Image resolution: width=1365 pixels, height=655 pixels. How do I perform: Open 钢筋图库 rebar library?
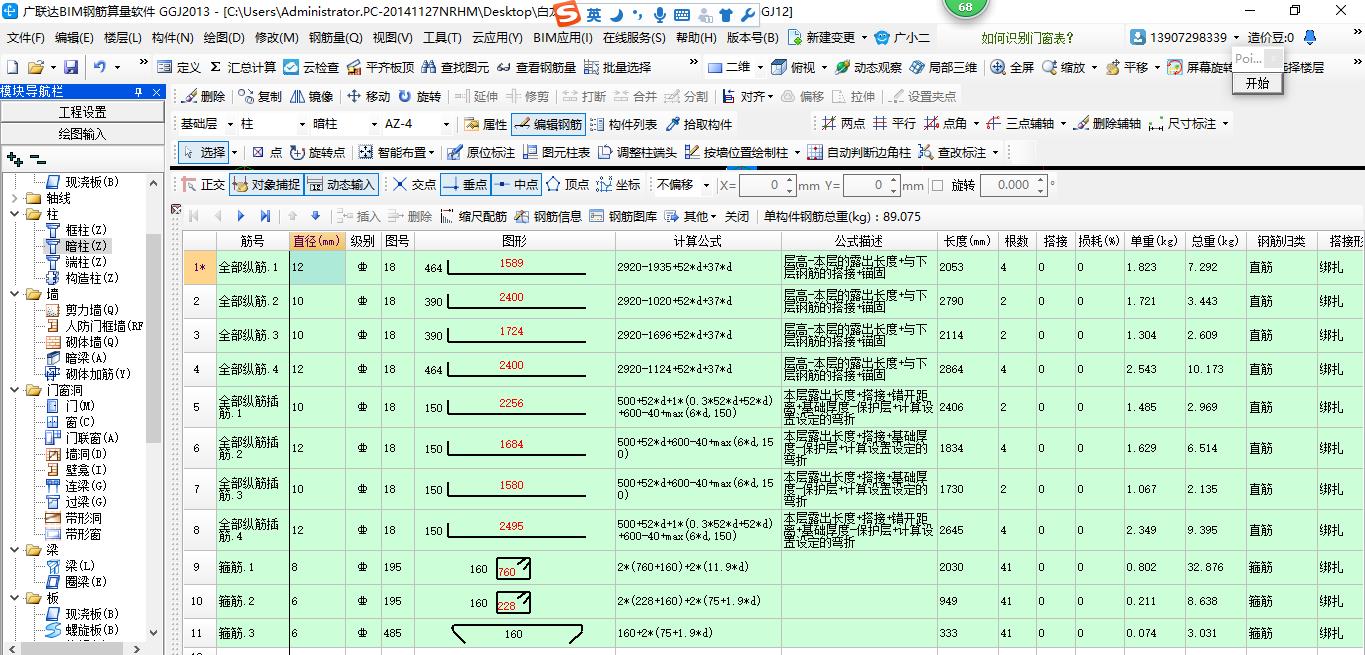pos(624,216)
